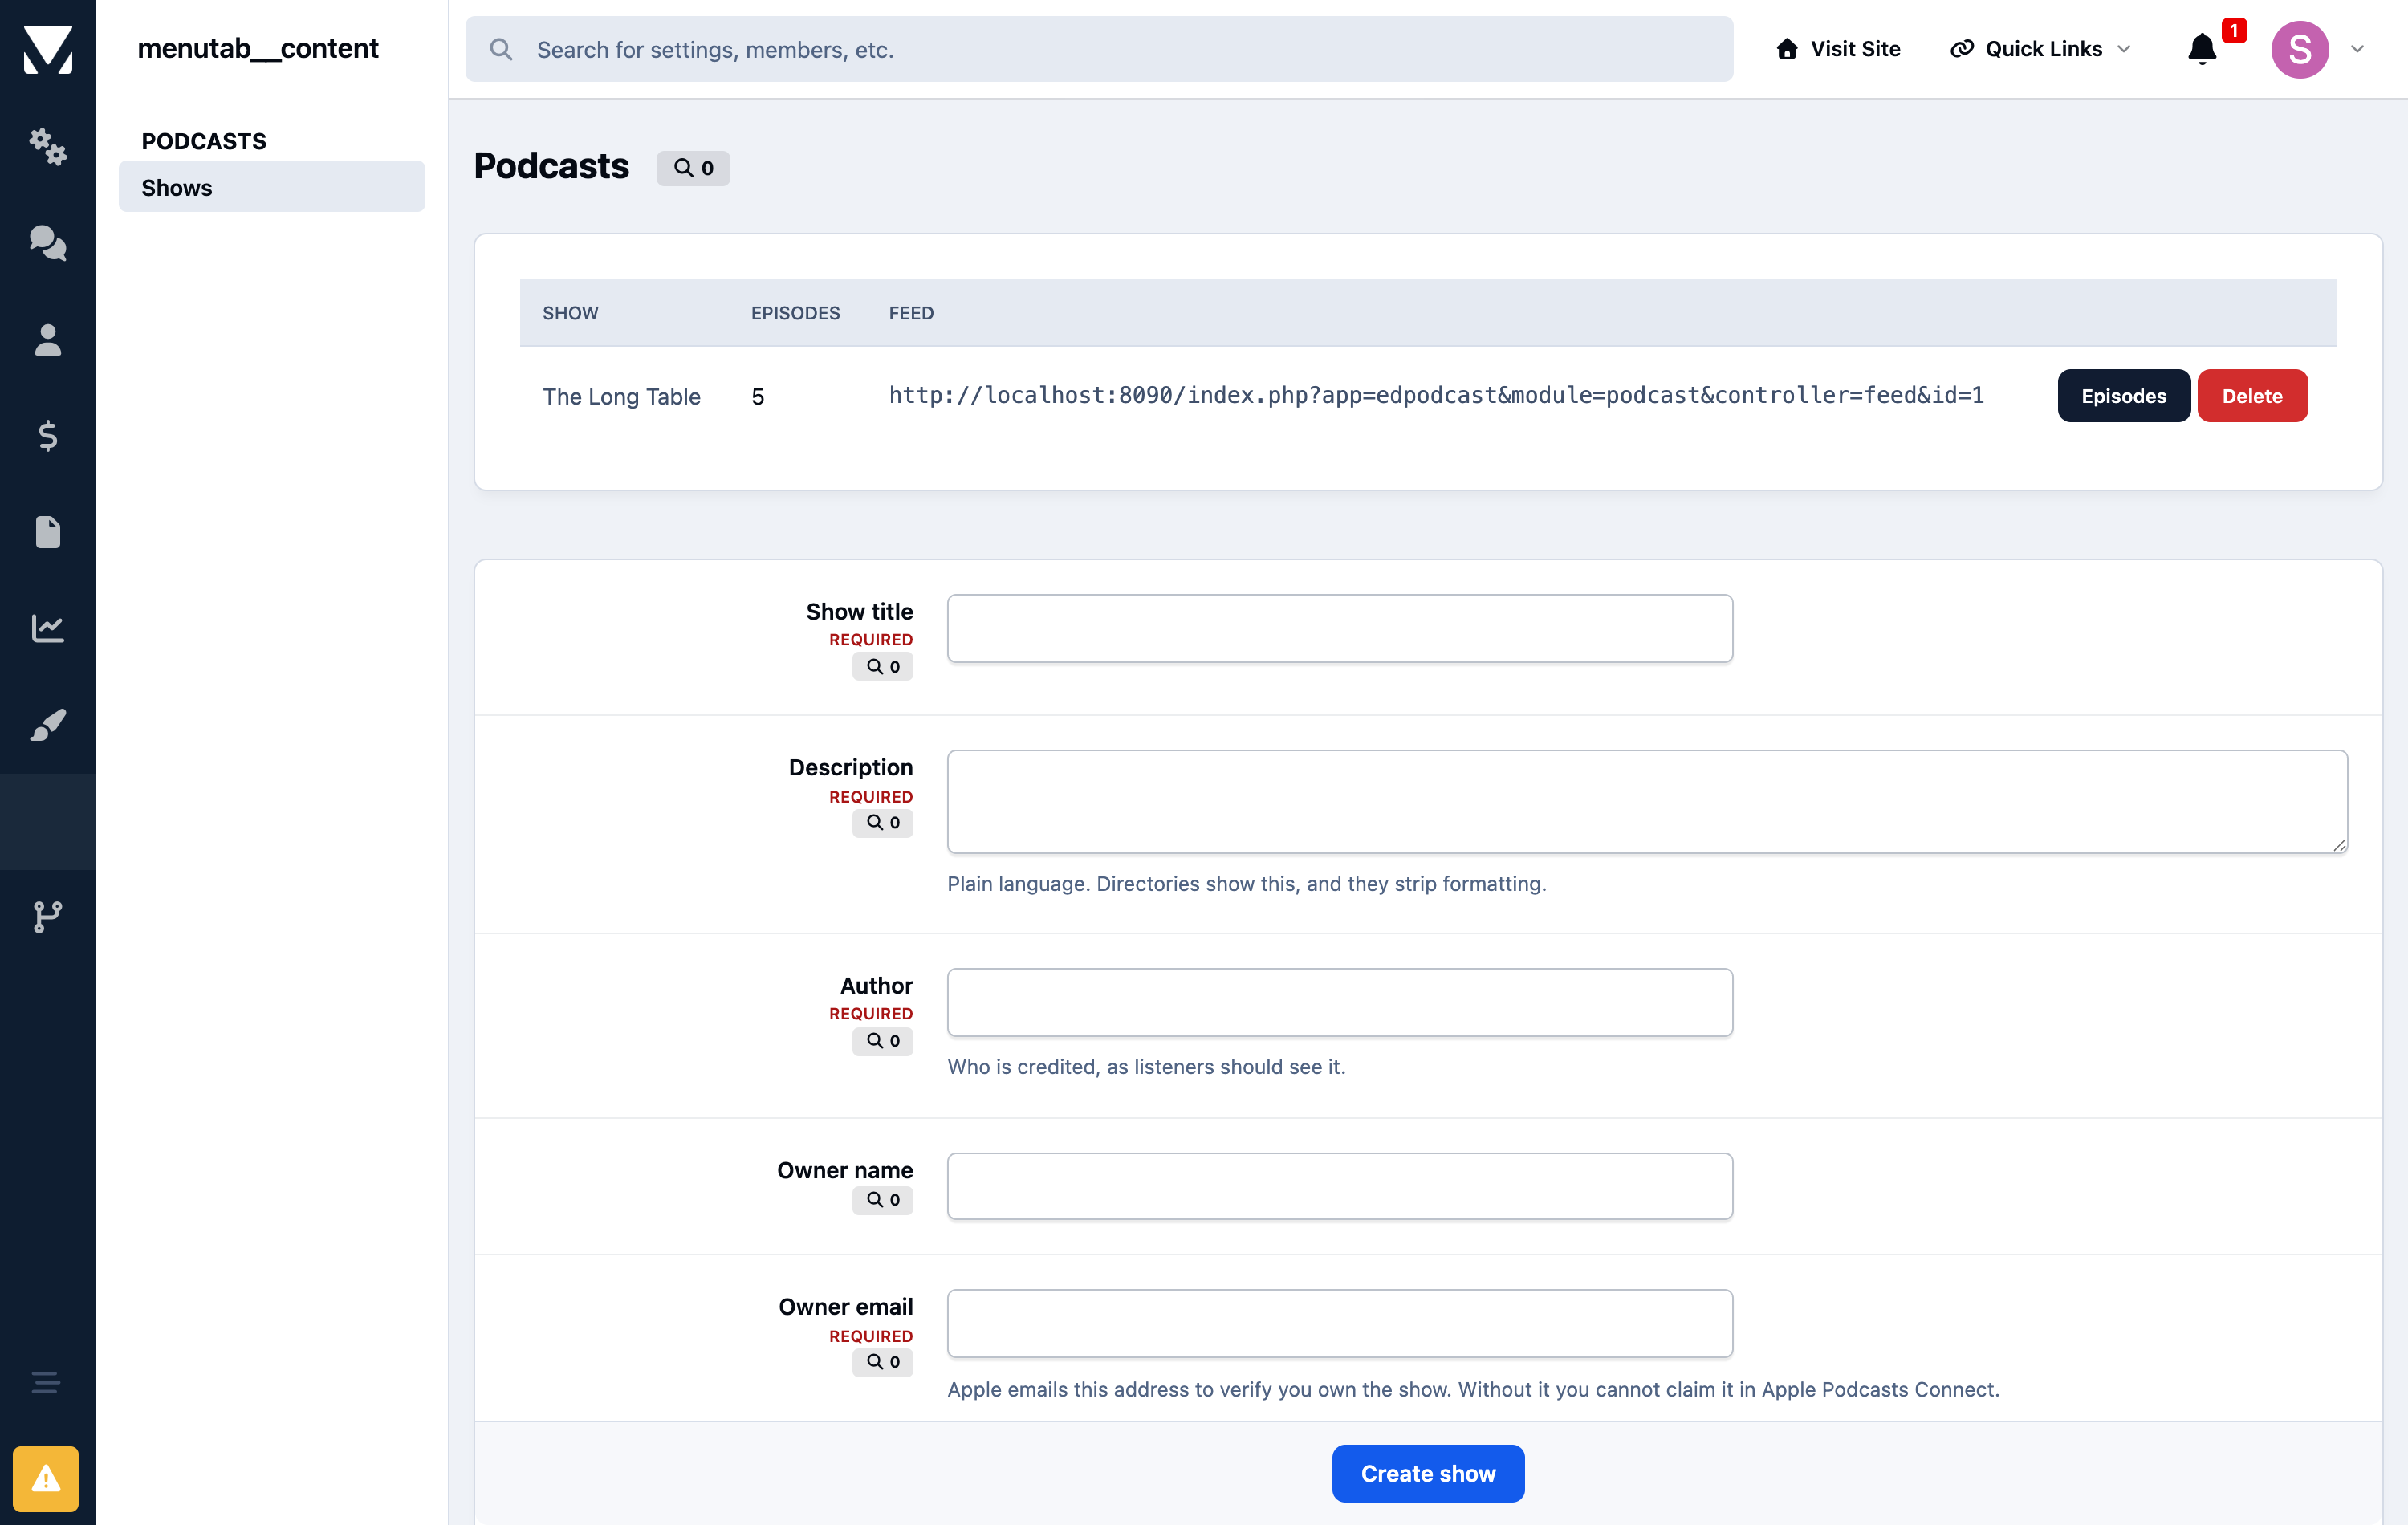The height and width of the screenshot is (1525, 2408).
Task: Open the Members person section
Action: point(48,339)
